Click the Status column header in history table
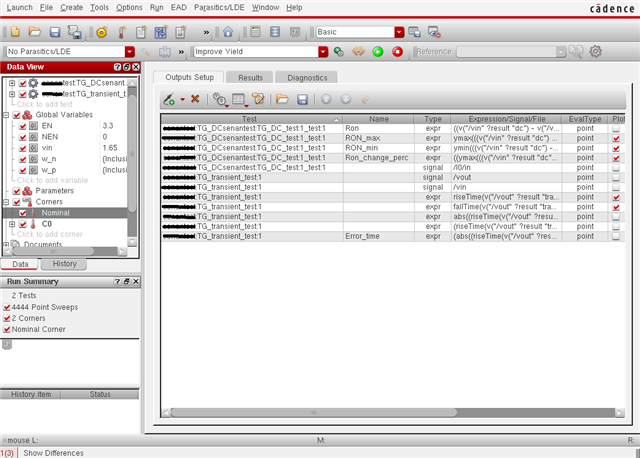Viewport: 640px width, 458px height. [100, 395]
